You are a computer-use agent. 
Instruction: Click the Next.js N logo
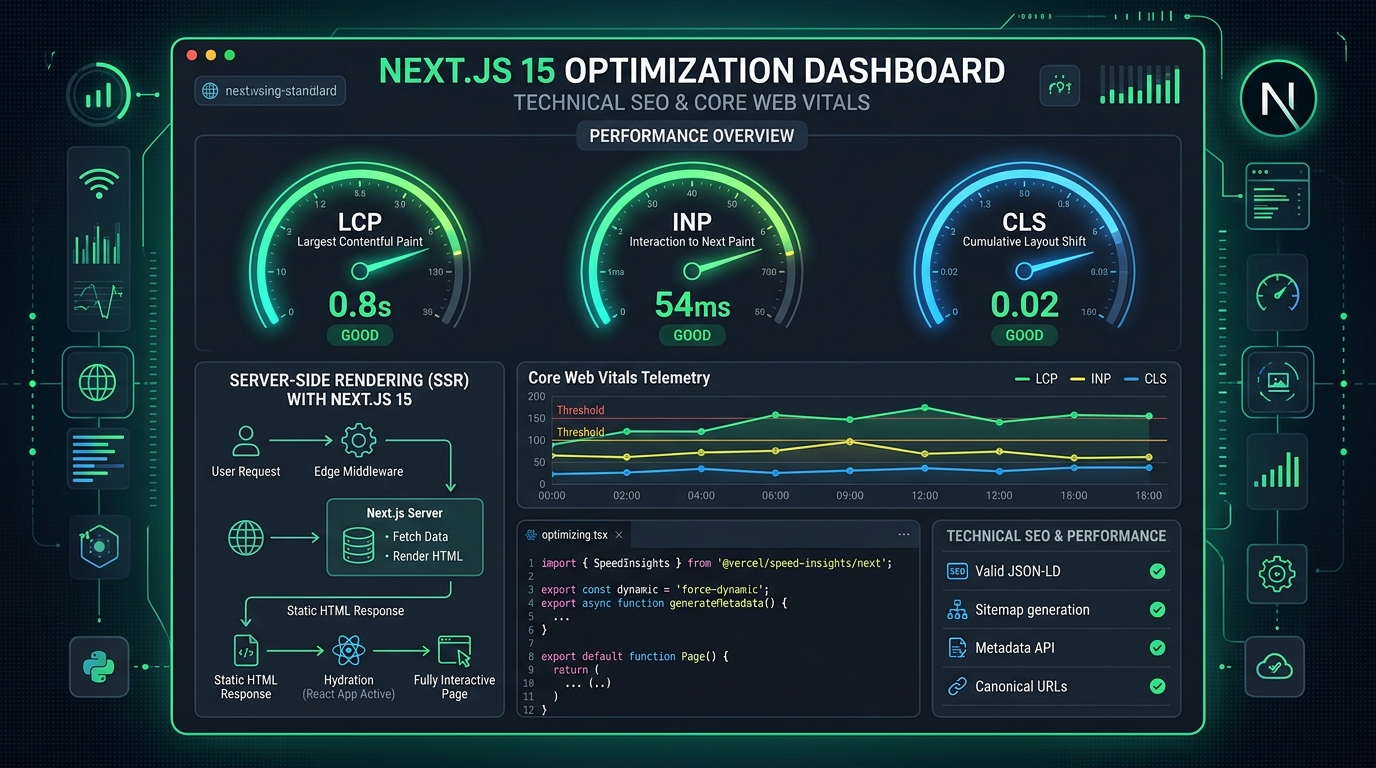click(x=1277, y=98)
